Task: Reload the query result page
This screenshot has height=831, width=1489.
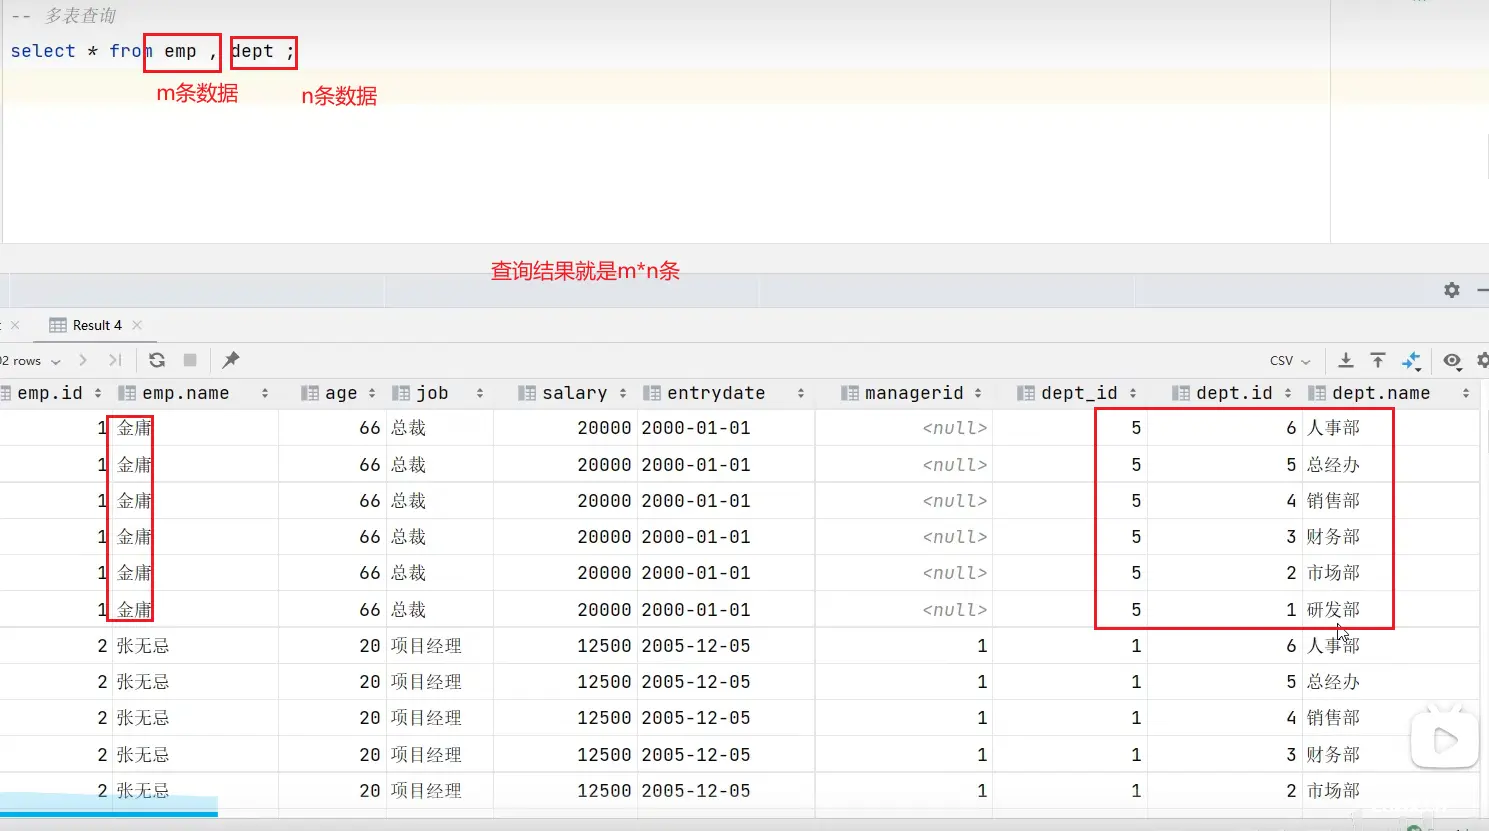Action: coord(157,360)
